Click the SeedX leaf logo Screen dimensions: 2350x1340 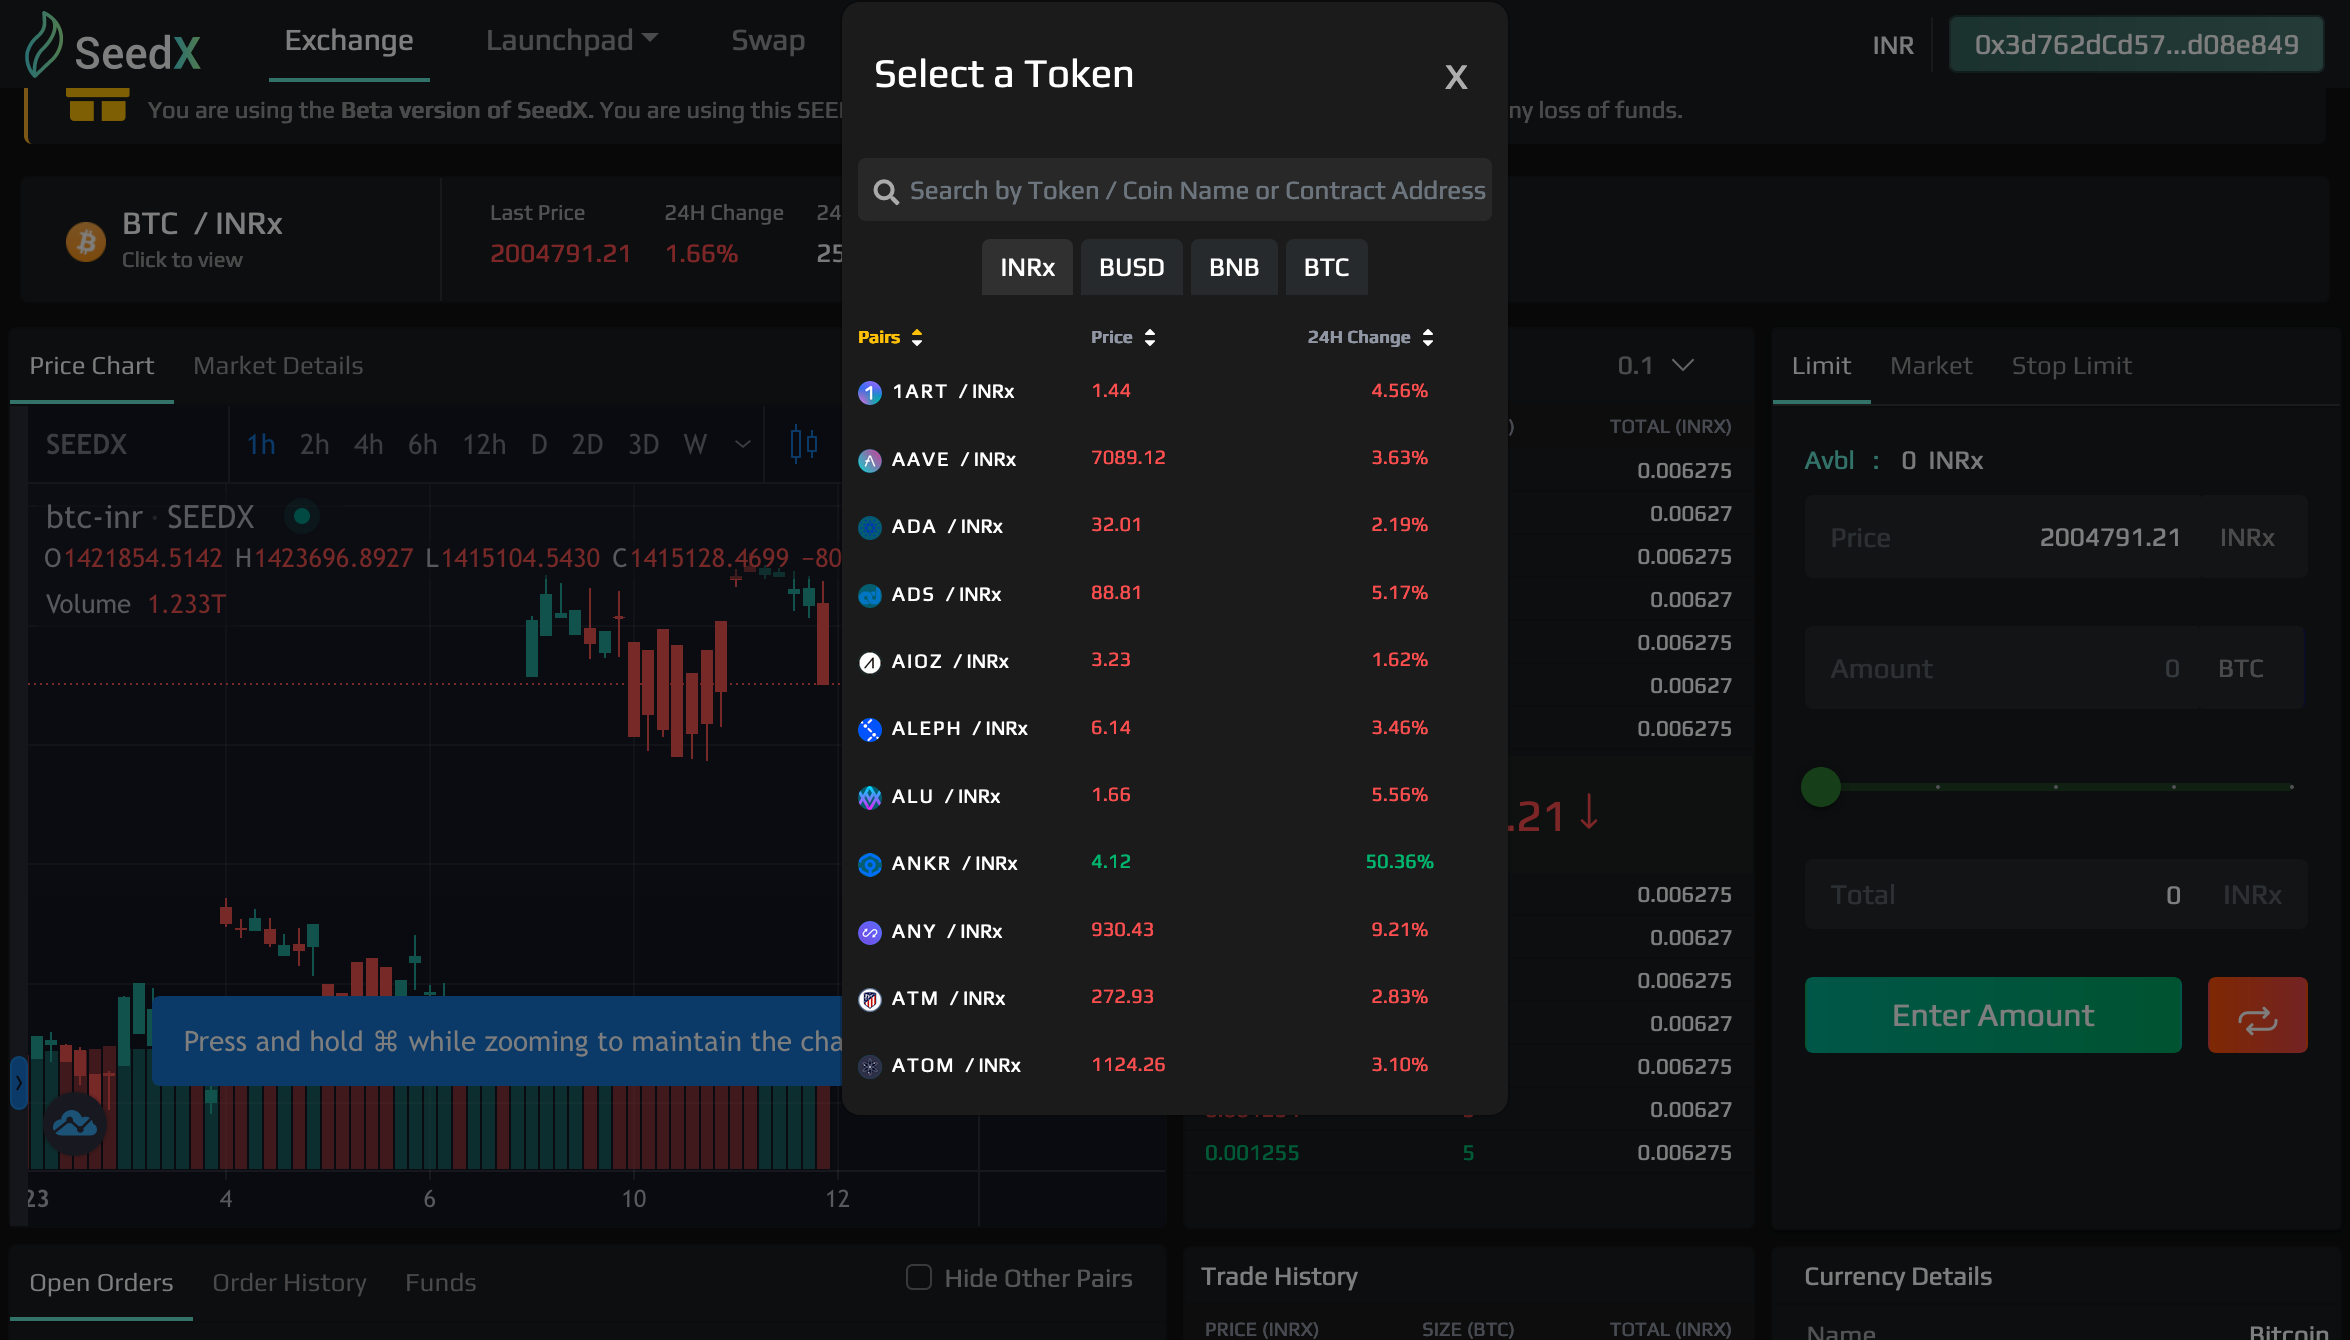click(x=44, y=45)
